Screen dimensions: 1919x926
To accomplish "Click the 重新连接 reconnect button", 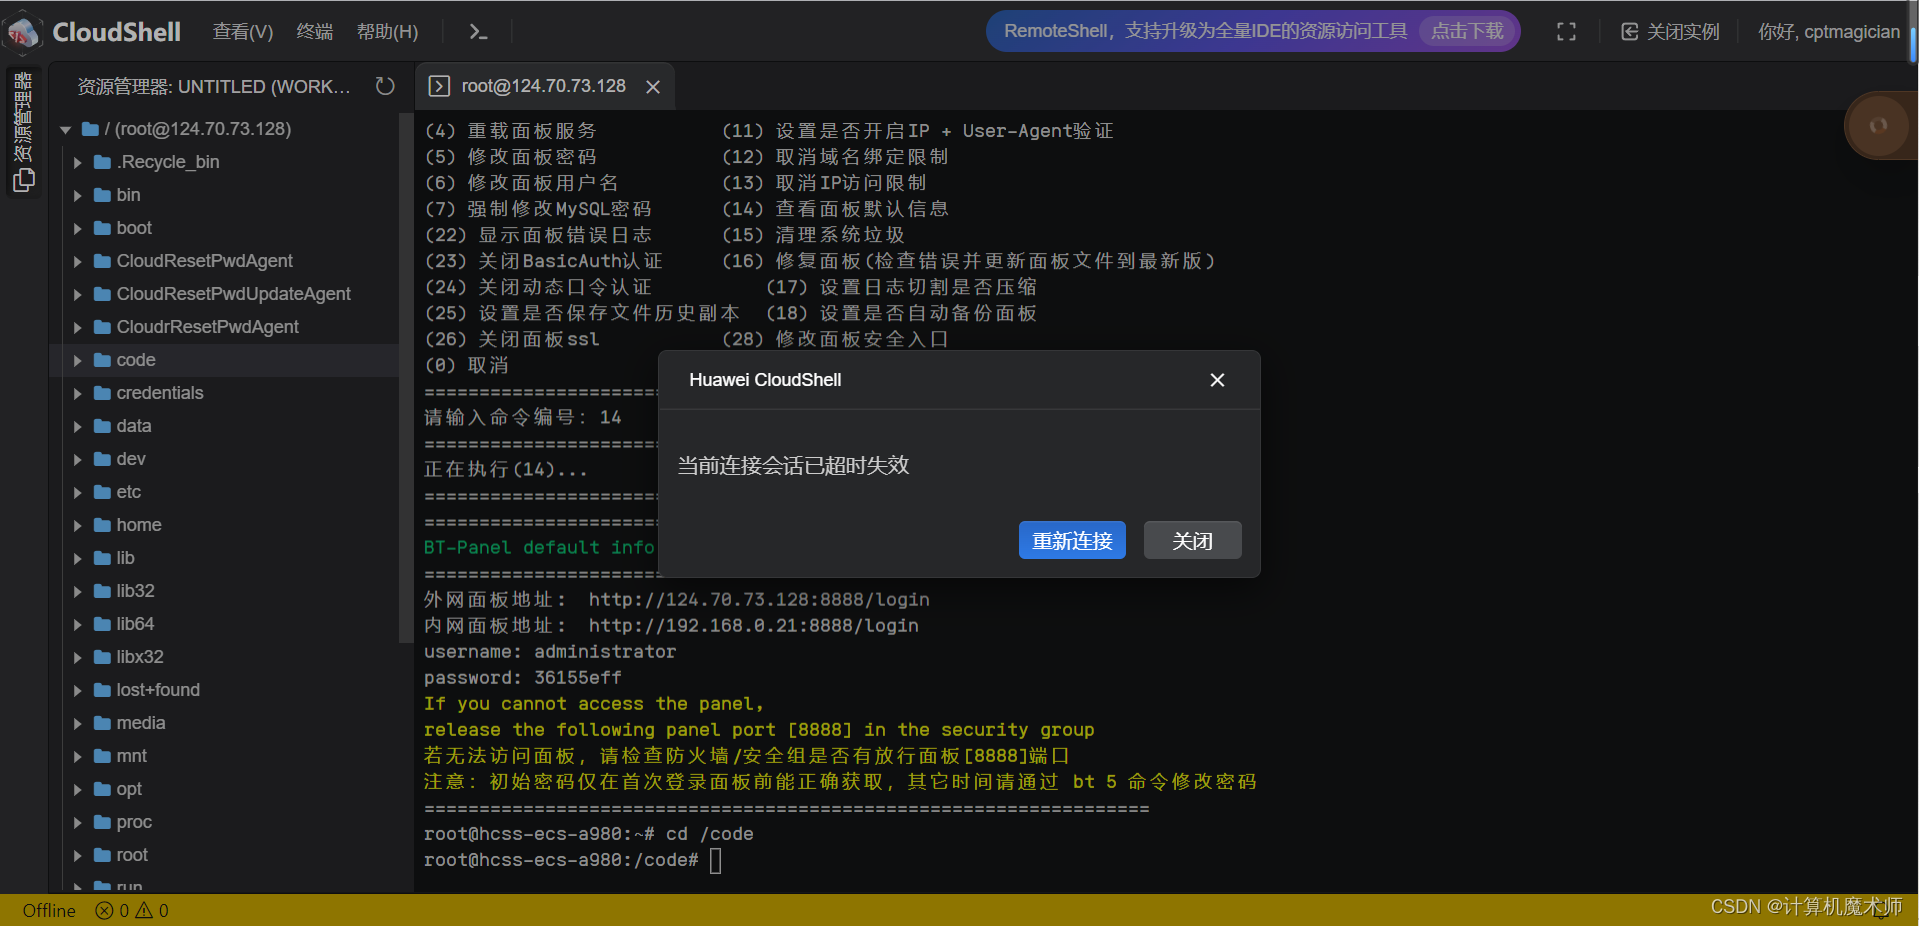I will [1072, 541].
